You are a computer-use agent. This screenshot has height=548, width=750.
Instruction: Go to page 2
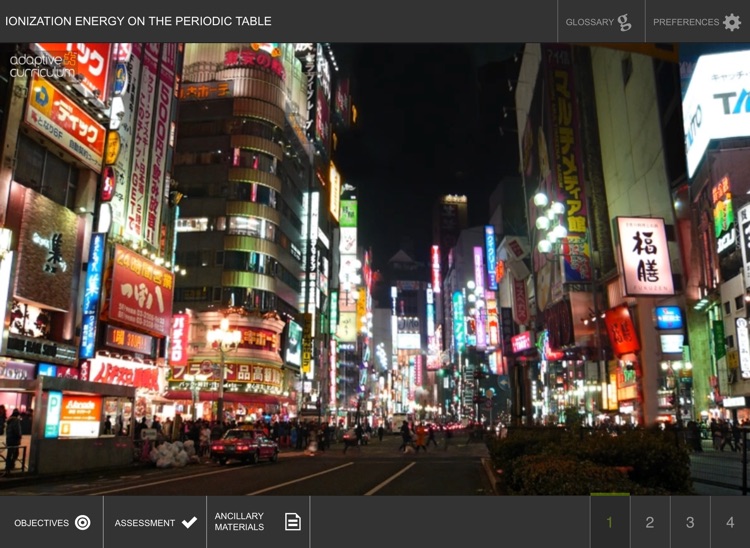point(650,522)
